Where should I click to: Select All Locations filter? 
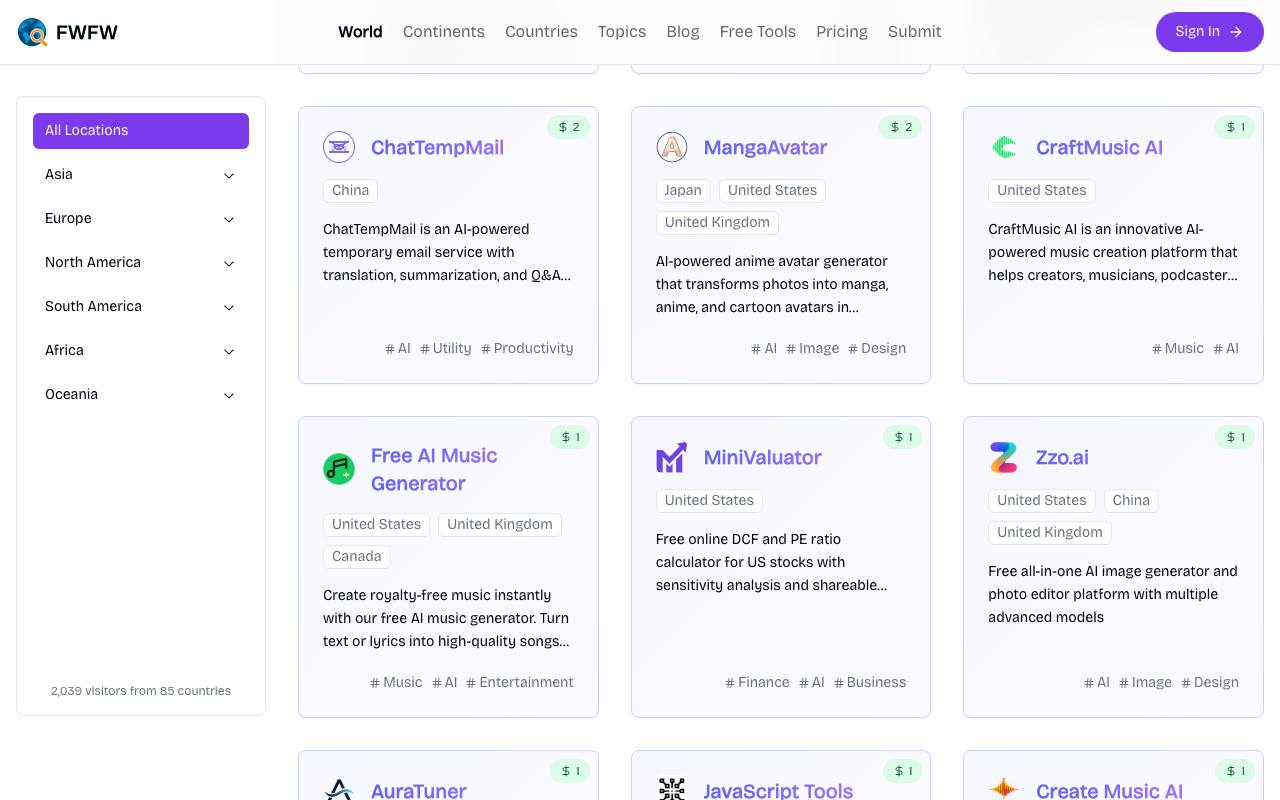[141, 131]
